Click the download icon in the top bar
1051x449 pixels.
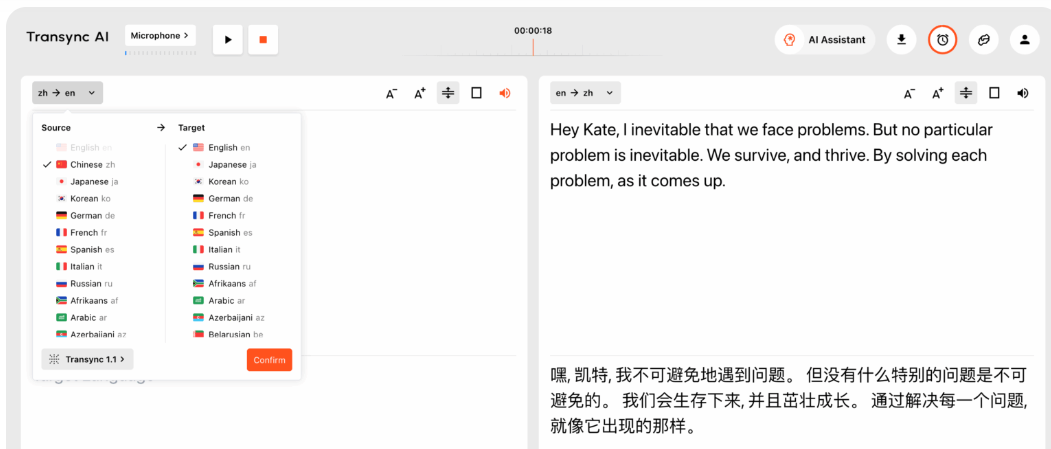[902, 40]
